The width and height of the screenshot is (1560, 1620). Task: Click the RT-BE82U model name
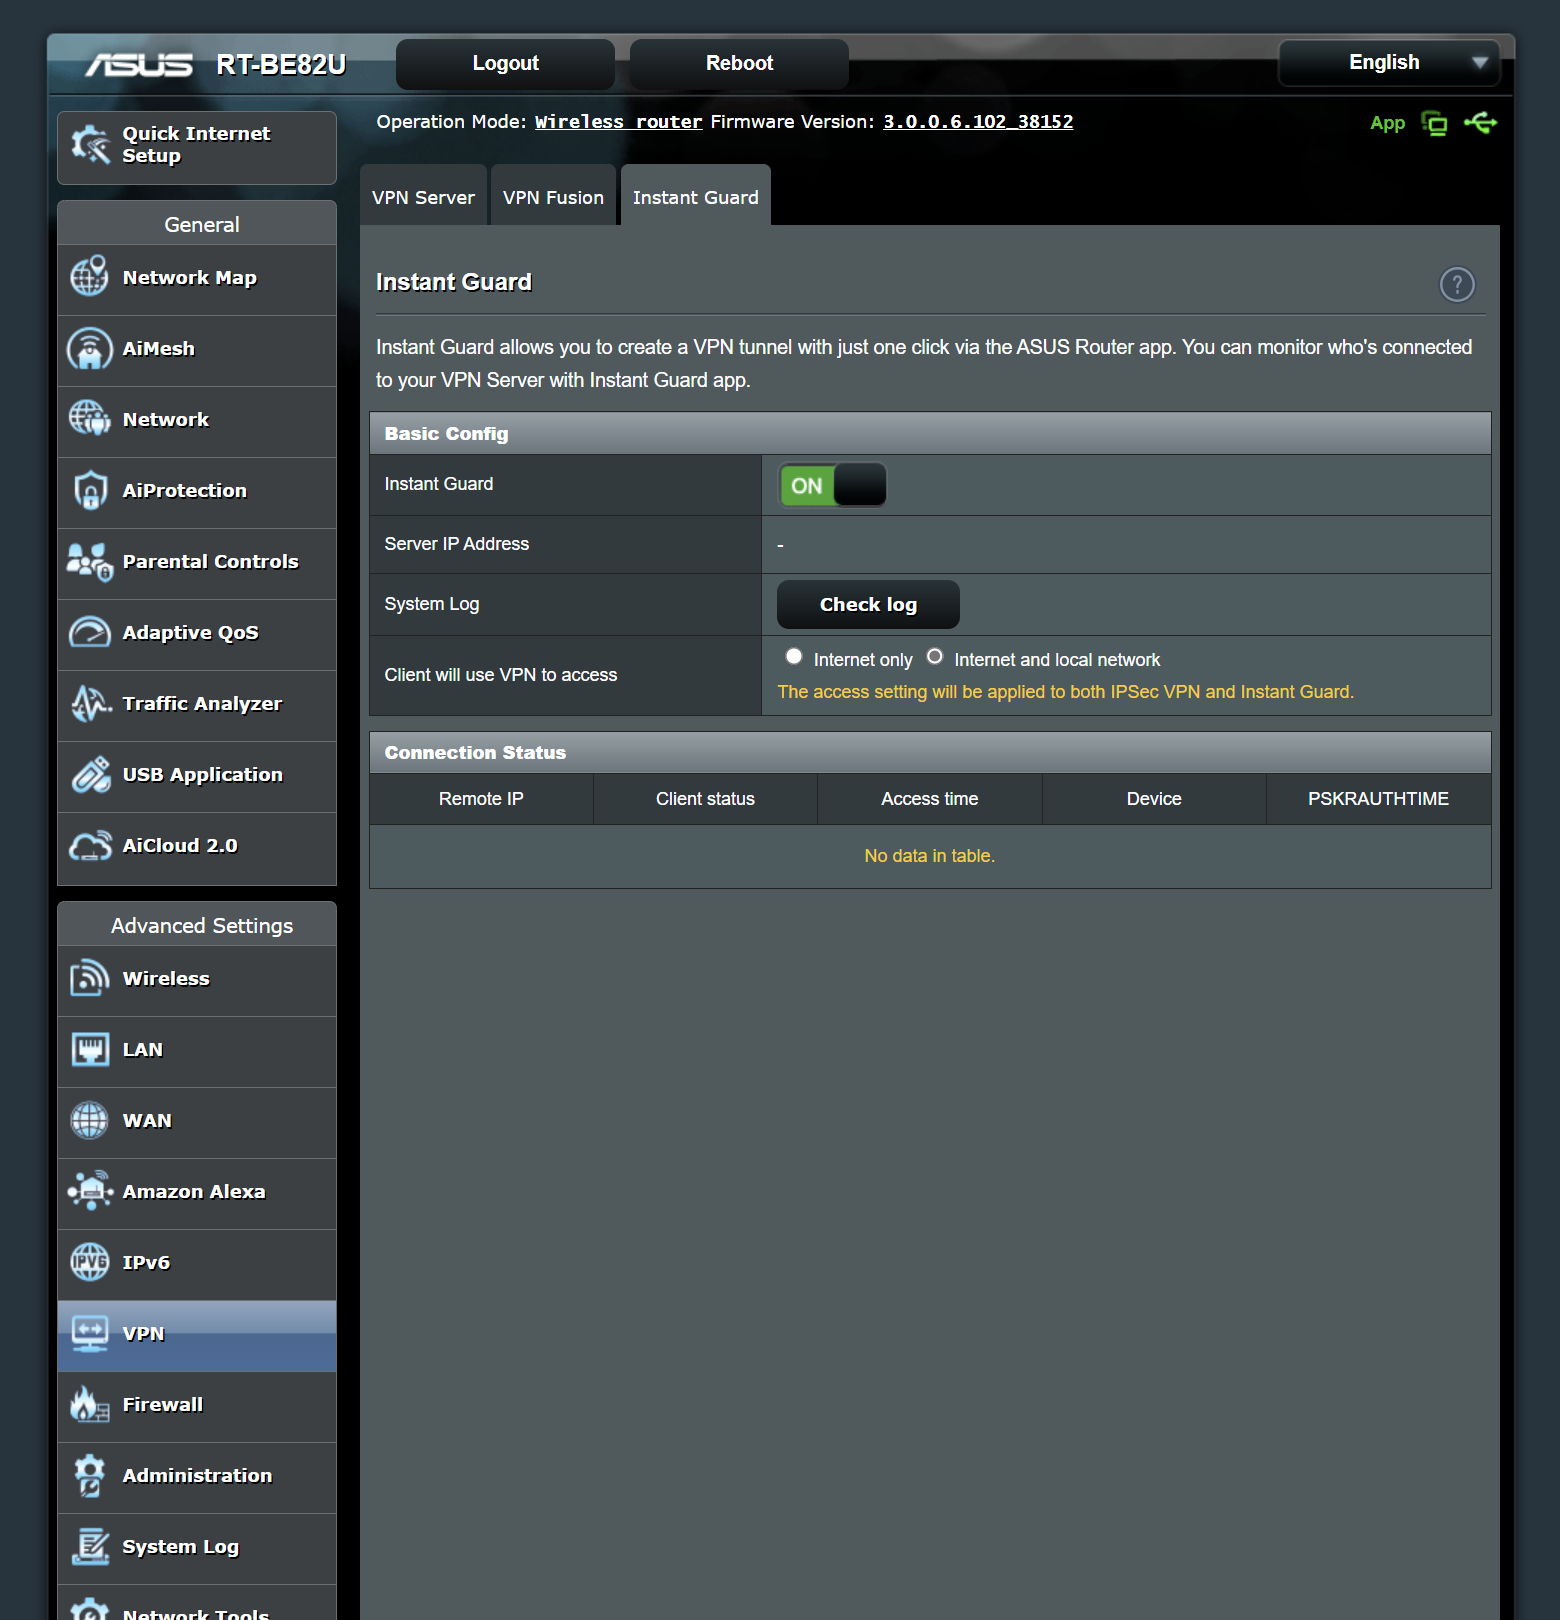coord(281,65)
